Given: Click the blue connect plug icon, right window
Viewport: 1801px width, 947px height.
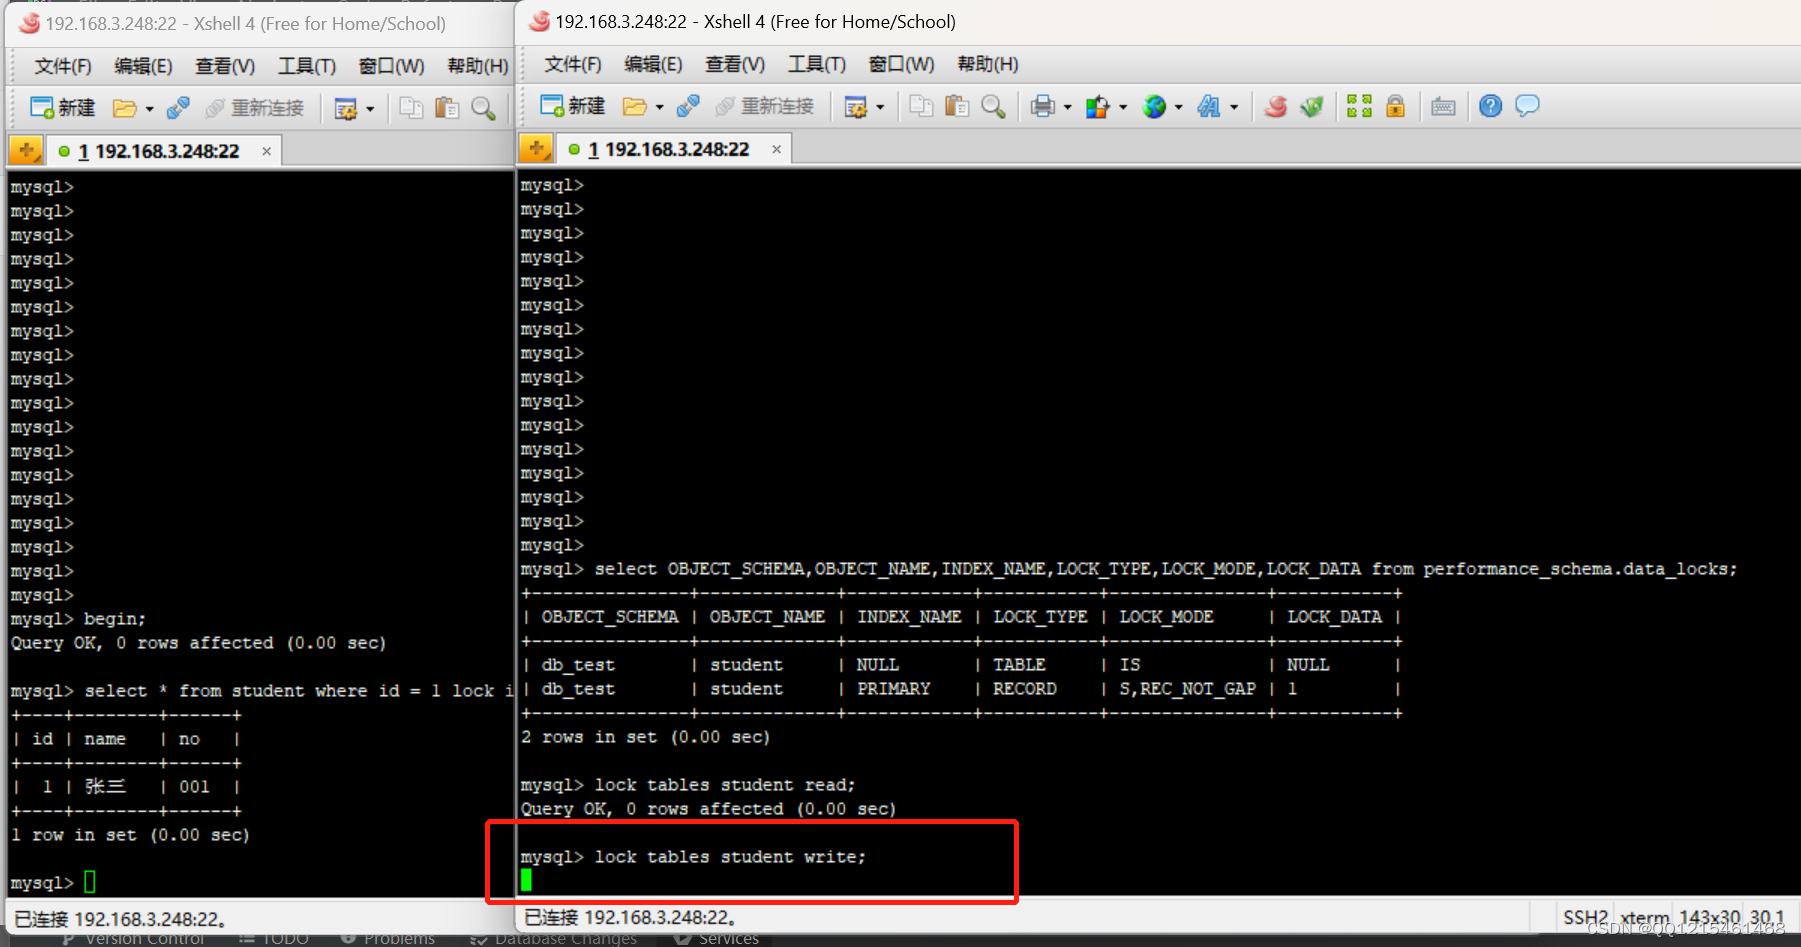Looking at the screenshot, I should [x=688, y=106].
